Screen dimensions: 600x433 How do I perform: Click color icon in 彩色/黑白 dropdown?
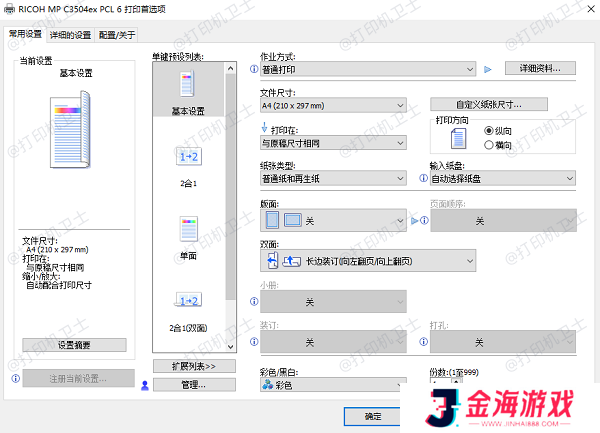click(x=267, y=384)
